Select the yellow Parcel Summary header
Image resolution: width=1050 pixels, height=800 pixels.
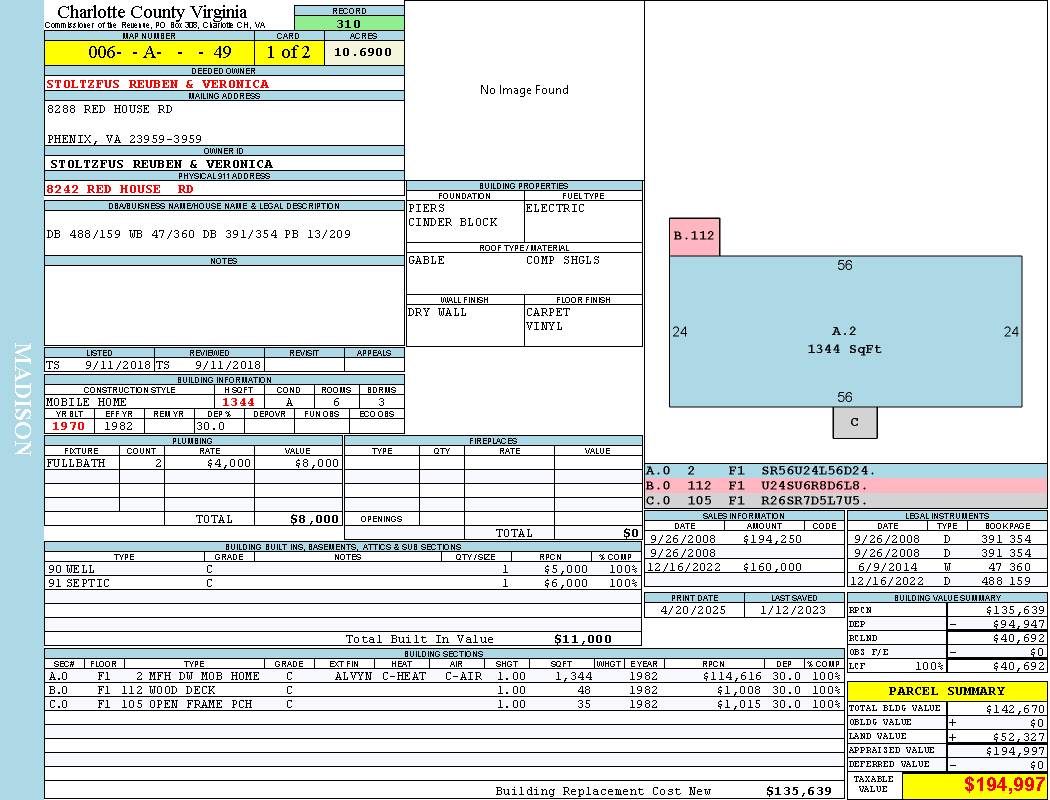946,691
